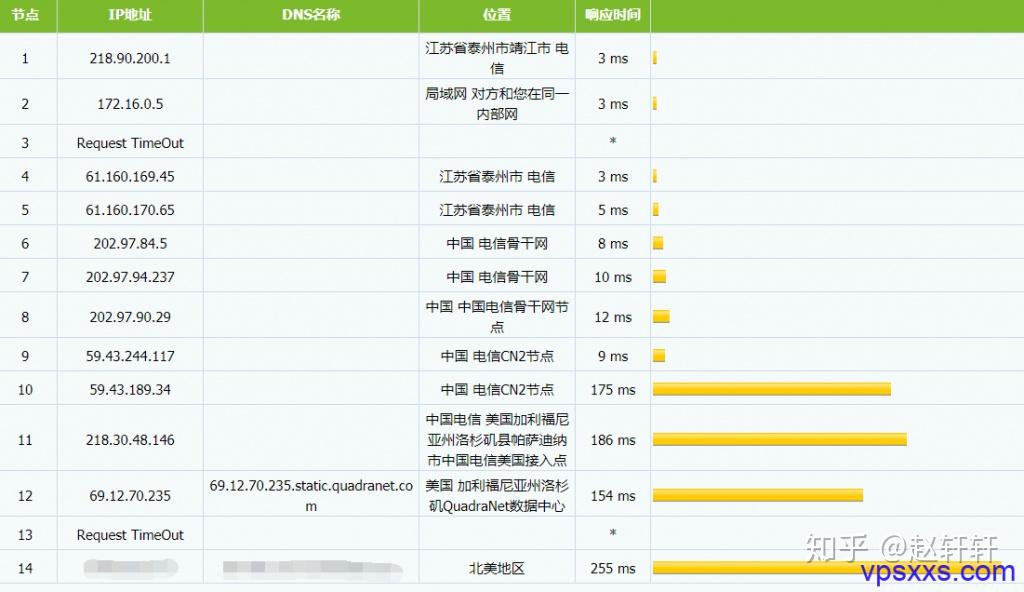Click location 中国 电信CN2节点 on node 10
Image resolution: width=1024 pixels, height=592 pixels.
[497, 389]
